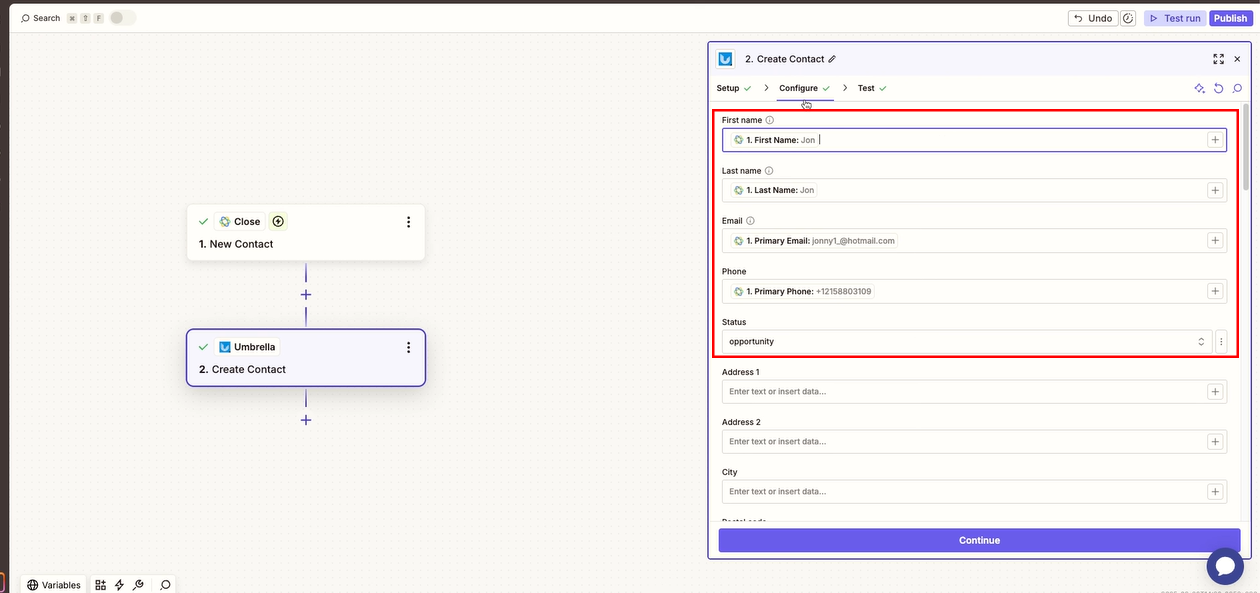Click the add components grid icon

tap(101, 585)
